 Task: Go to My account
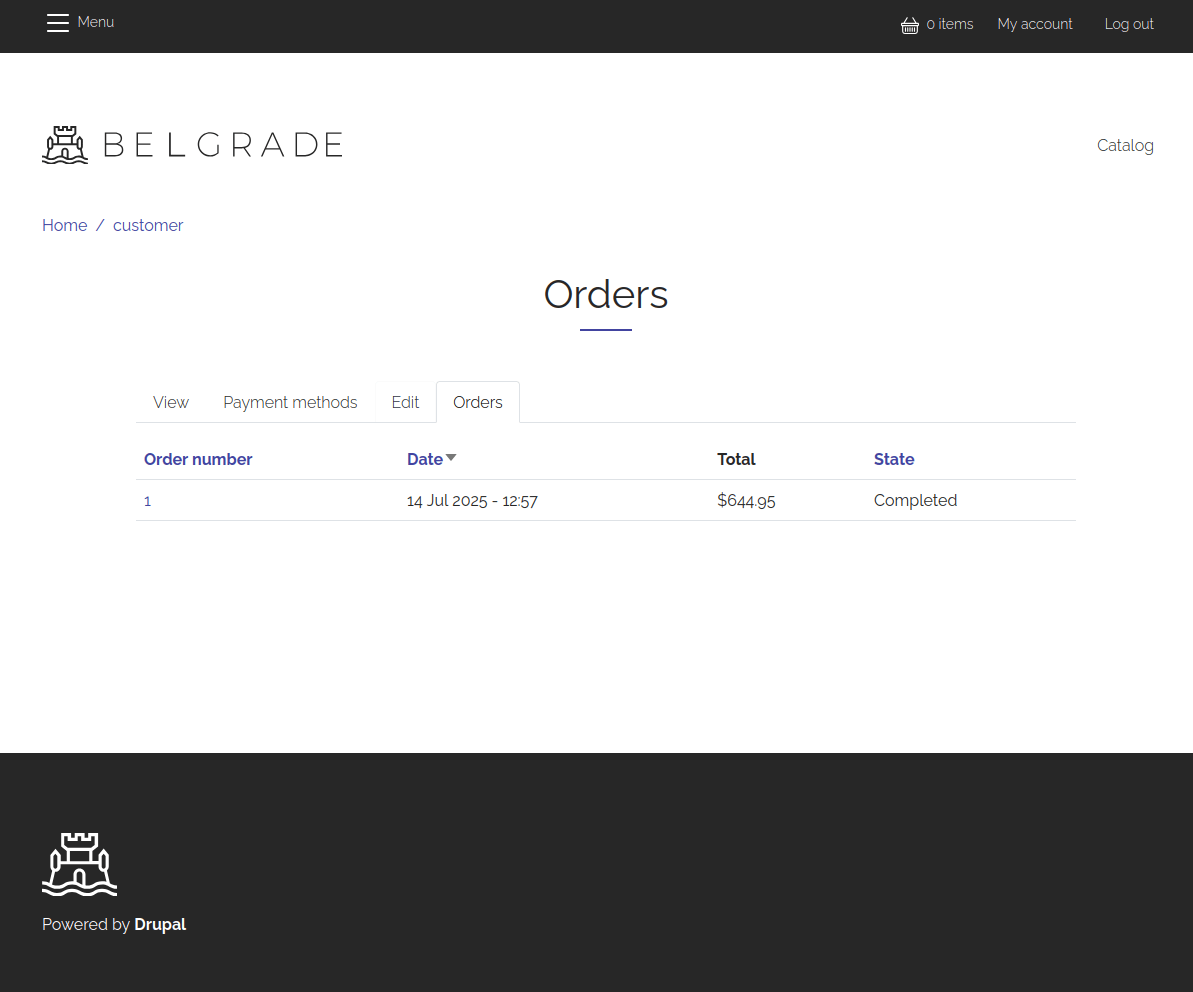[x=1035, y=24]
